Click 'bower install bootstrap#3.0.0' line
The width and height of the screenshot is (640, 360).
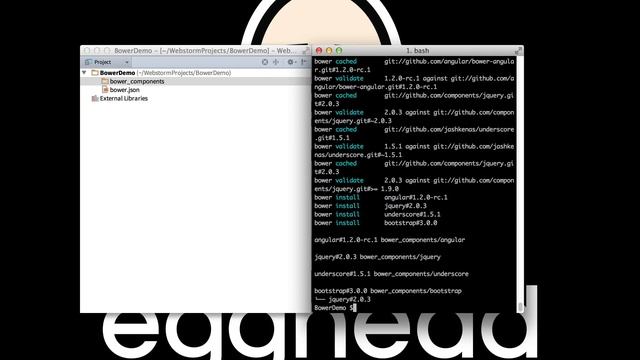pos(376,223)
